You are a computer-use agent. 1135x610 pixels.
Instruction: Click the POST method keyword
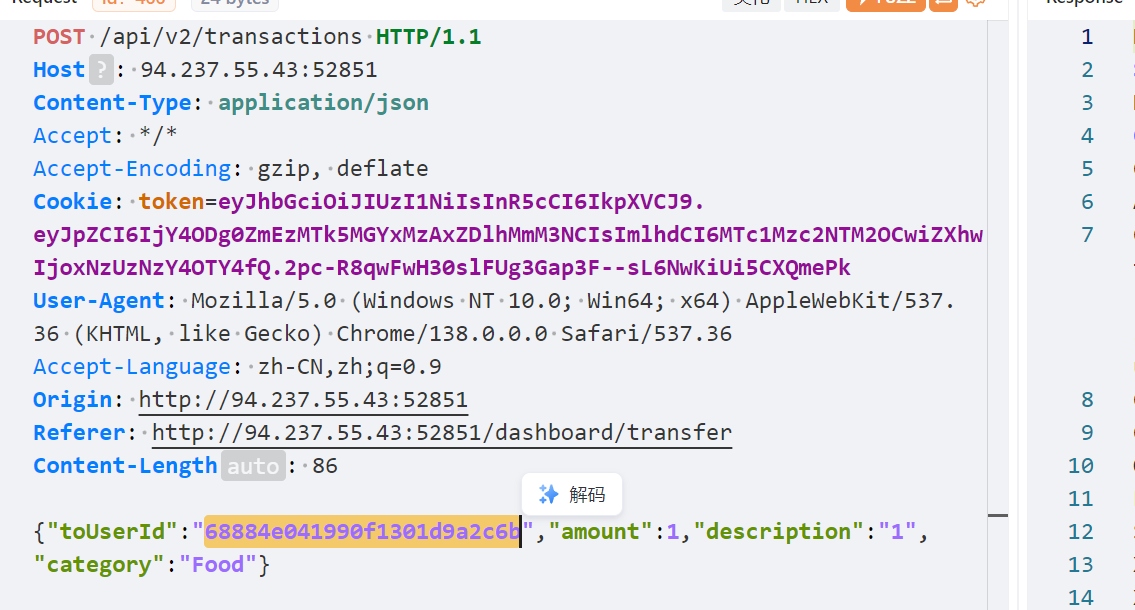click(59, 37)
